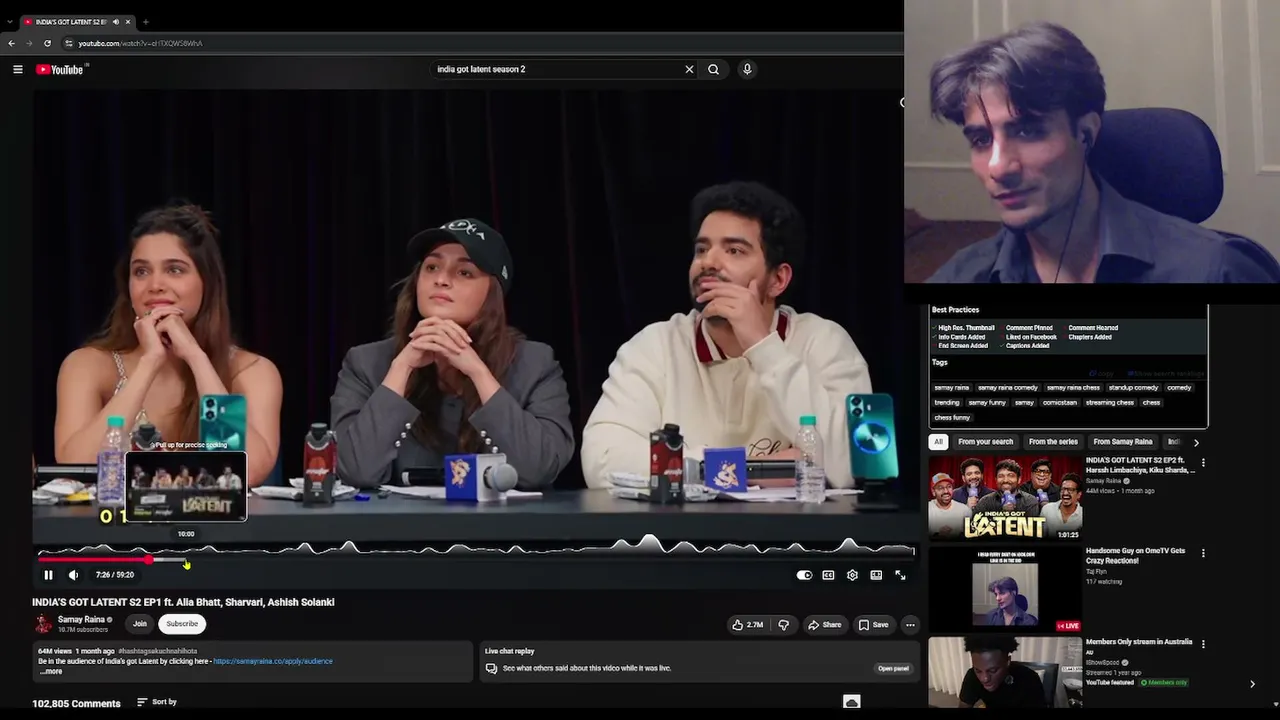Pause the video playback
The image size is (1280, 720).
point(48,575)
